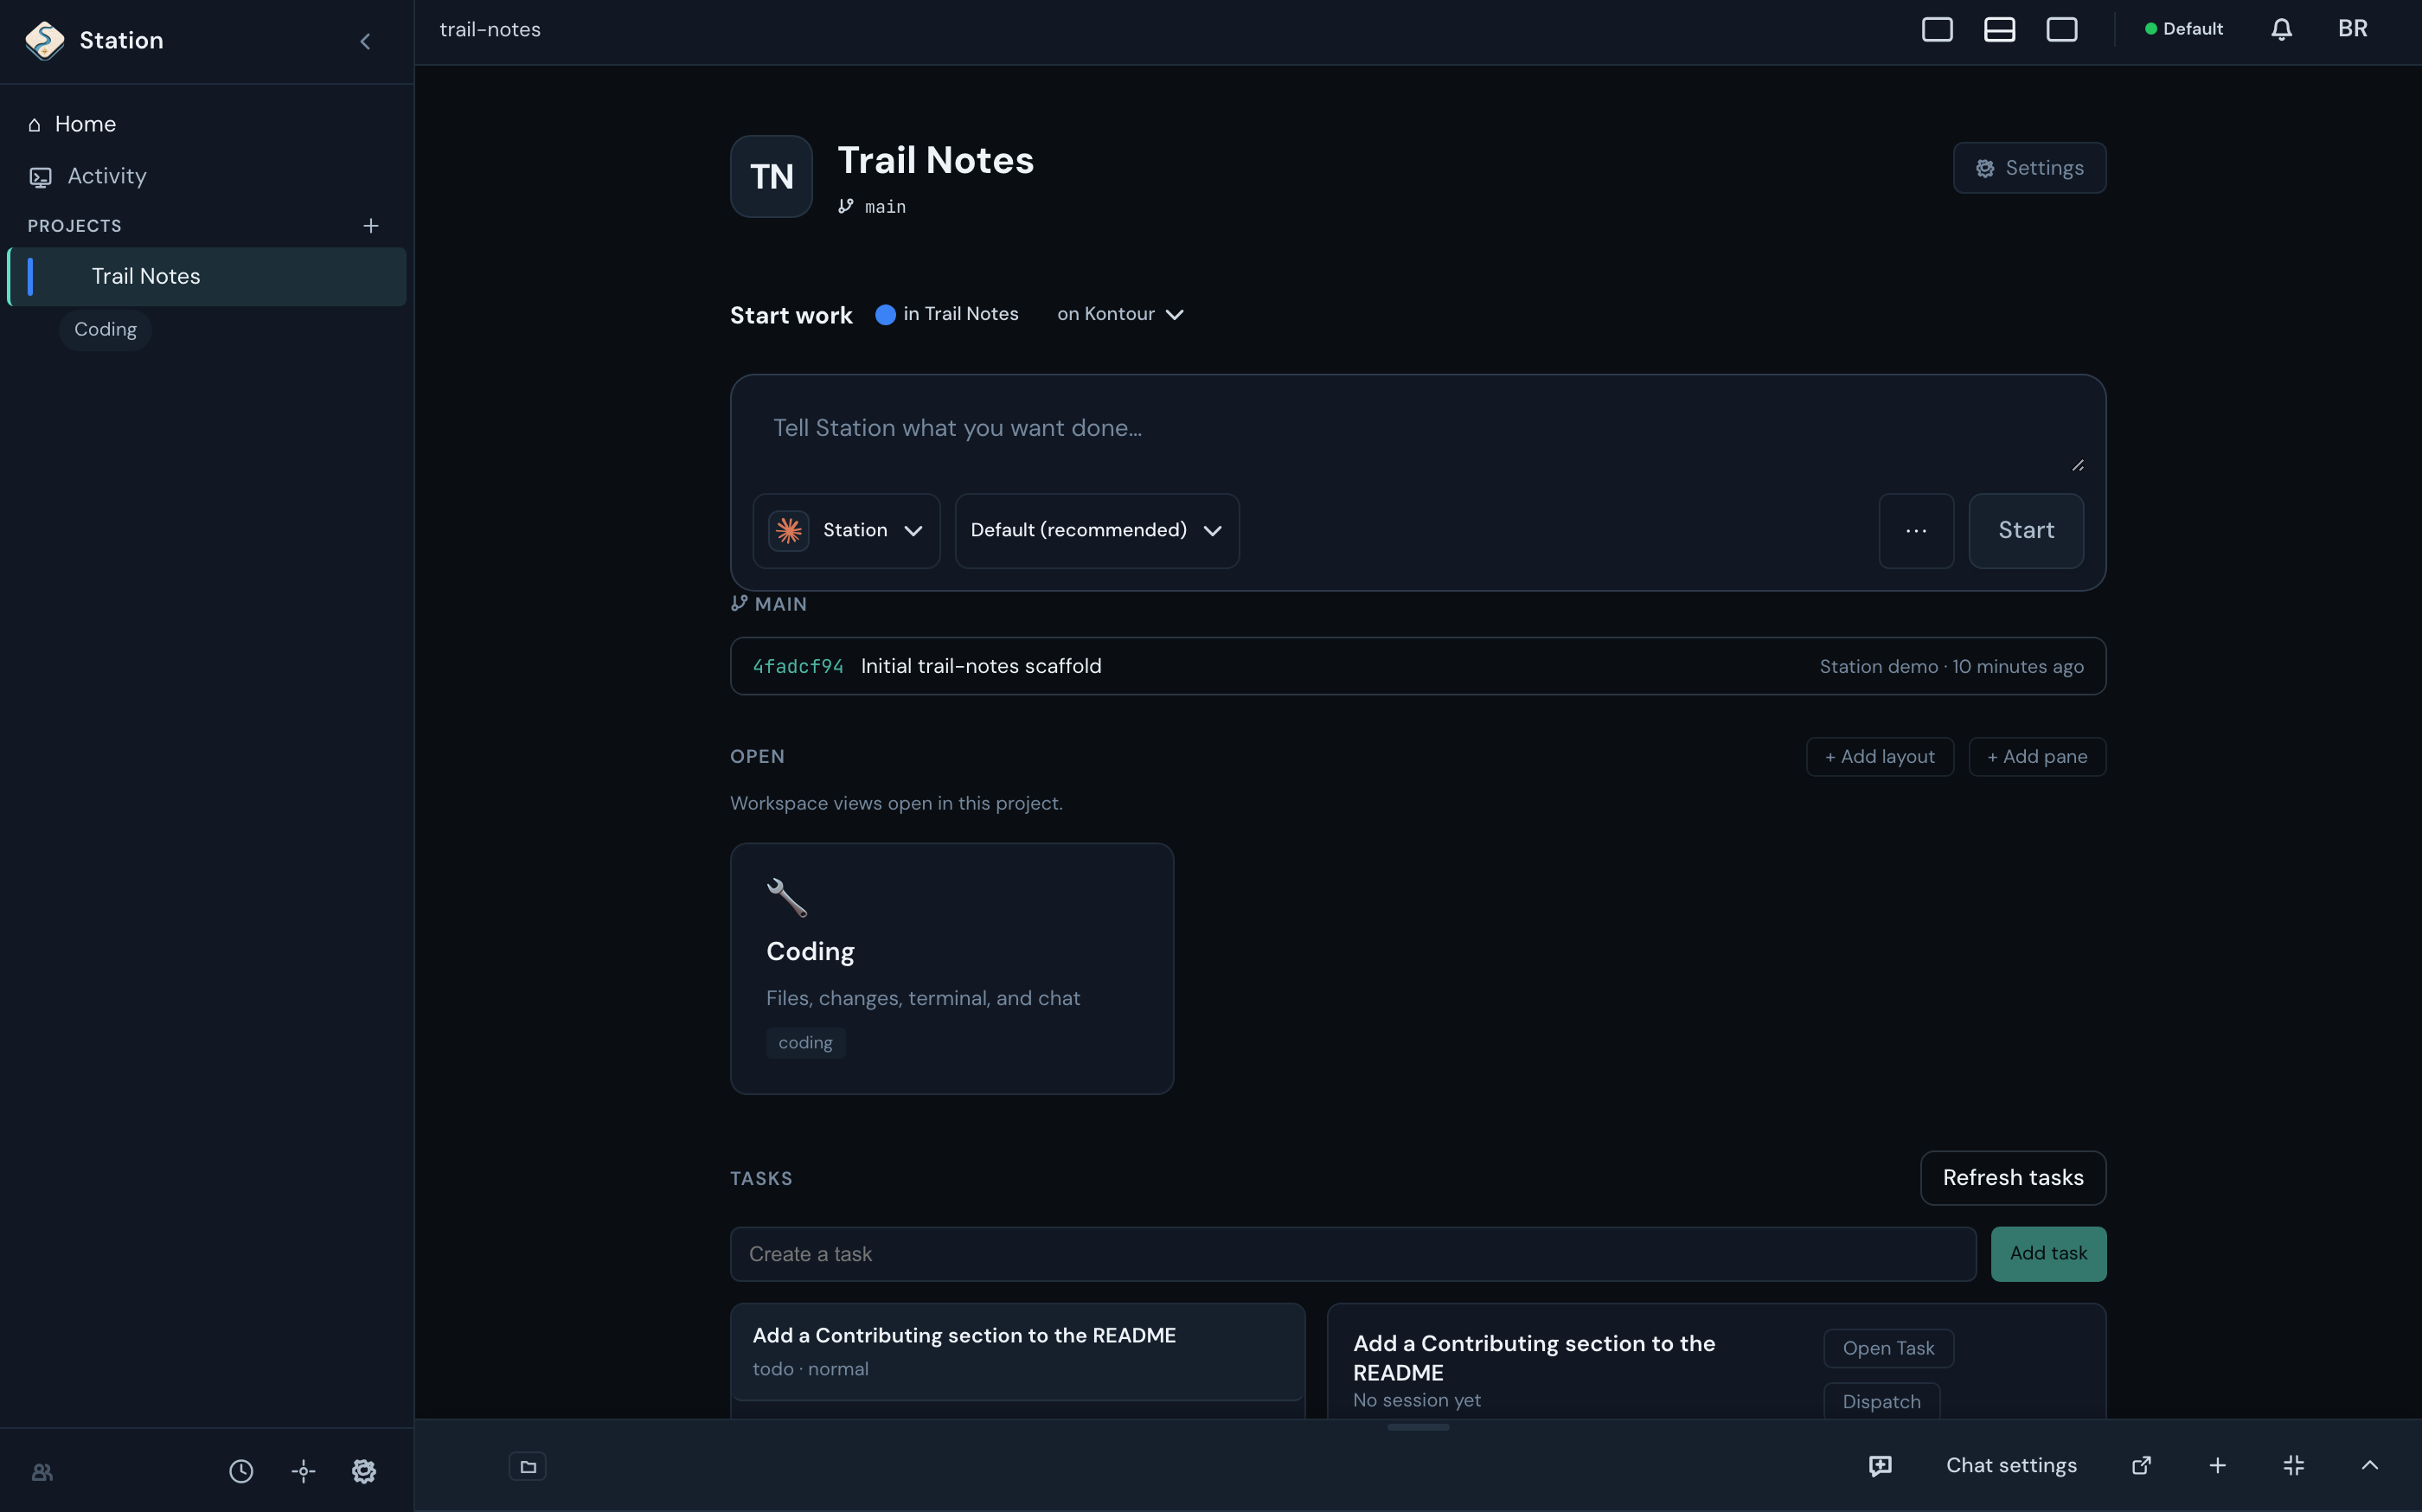Click Open Task for the Contributing task
Image resolution: width=2422 pixels, height=1512 pixels.
click(1888, 1348)
